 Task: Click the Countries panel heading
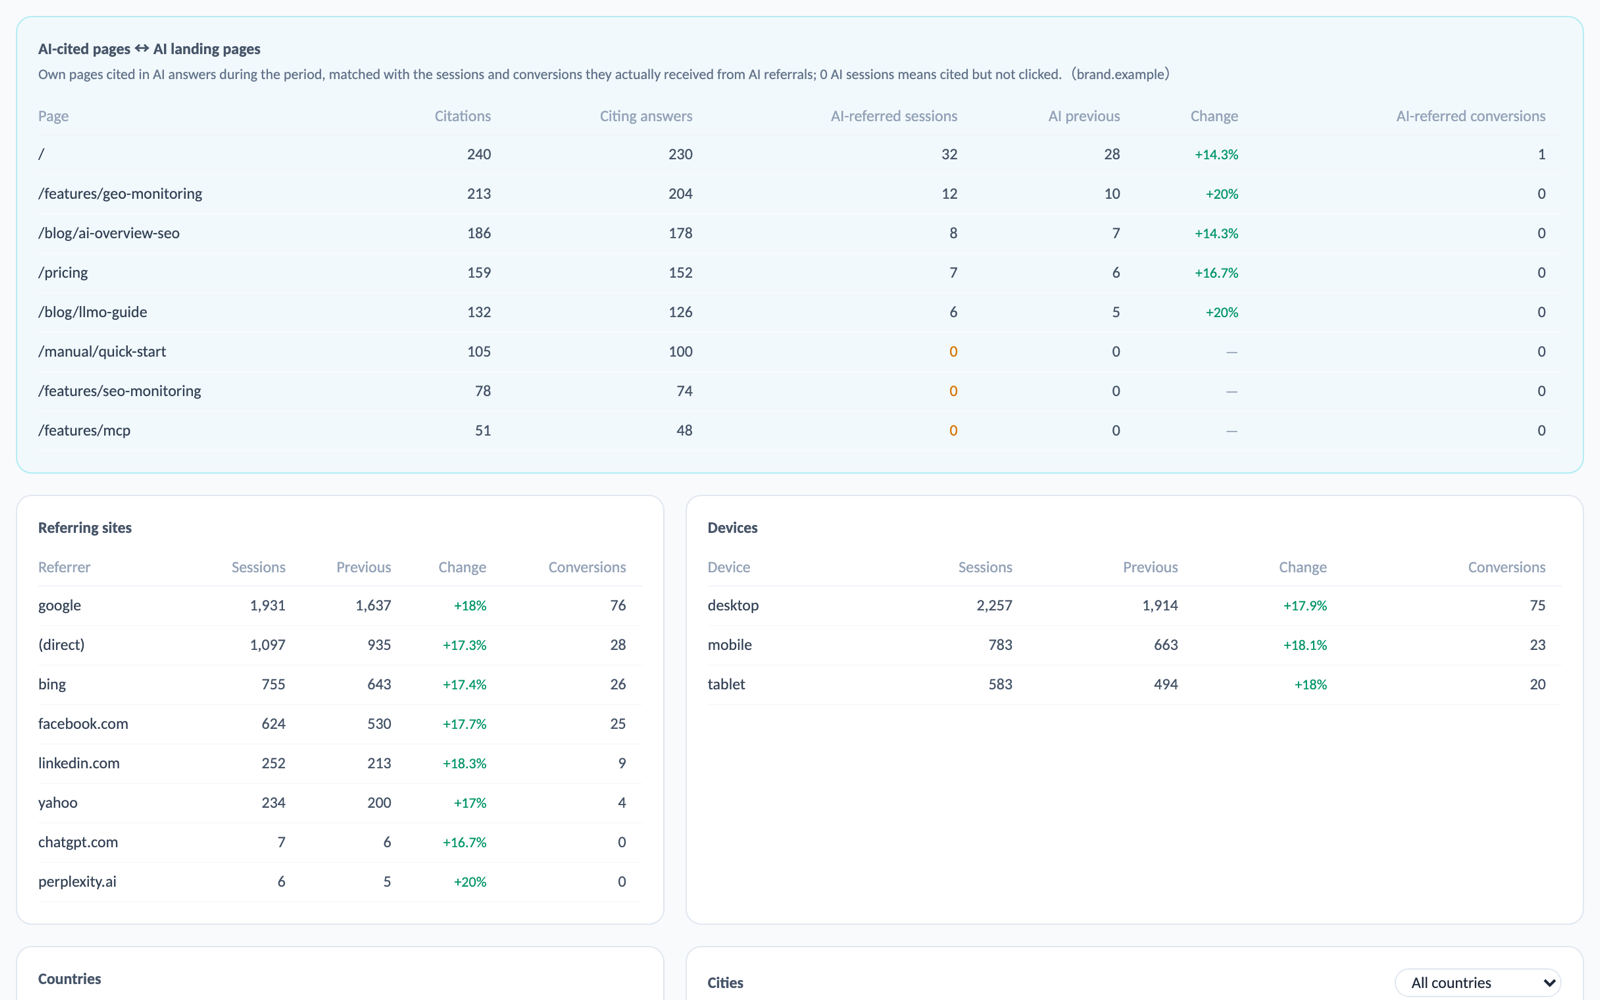click(69, 979)
